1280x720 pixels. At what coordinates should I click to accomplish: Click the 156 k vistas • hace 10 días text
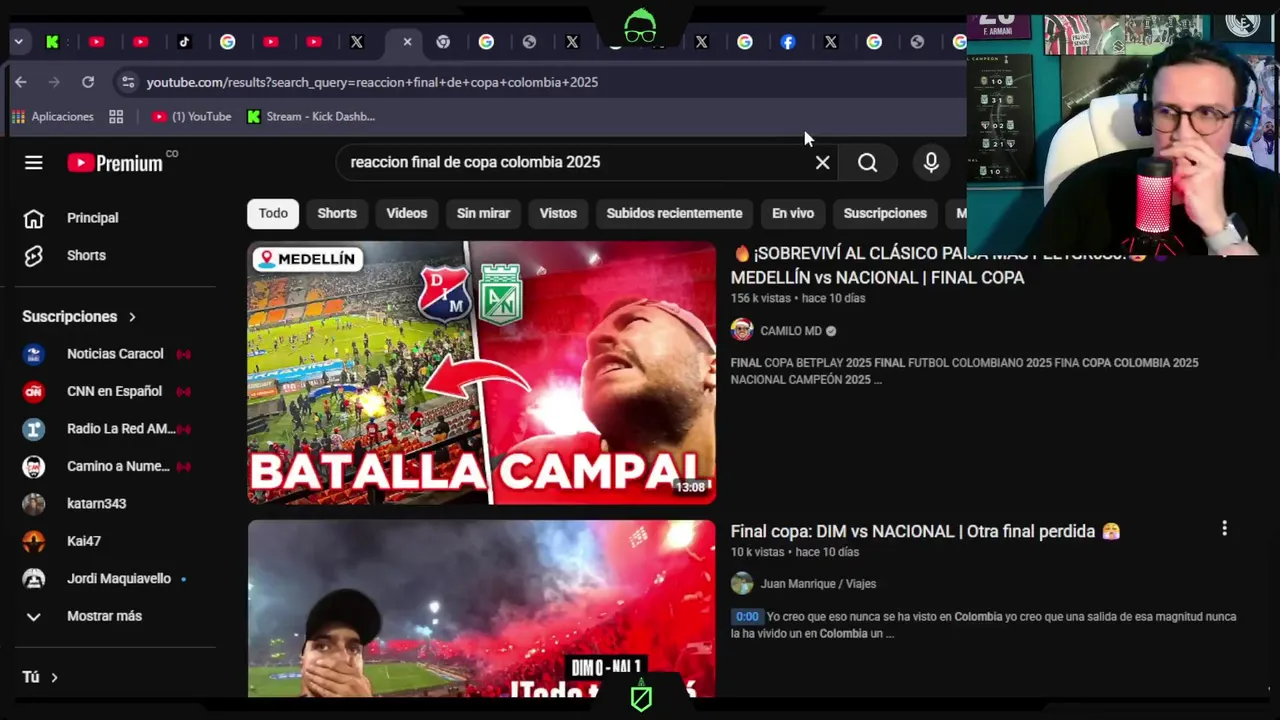(x=798, y=298)
